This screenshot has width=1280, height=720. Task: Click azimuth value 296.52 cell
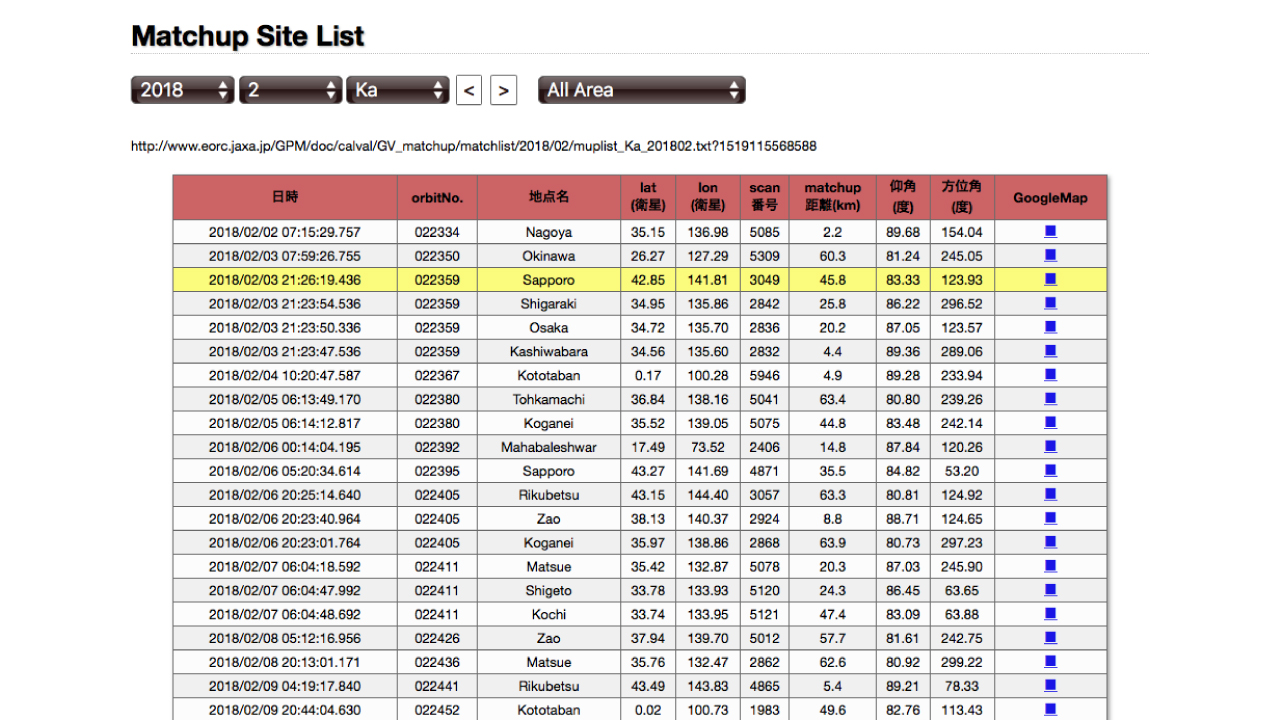[x=962, y=304]
